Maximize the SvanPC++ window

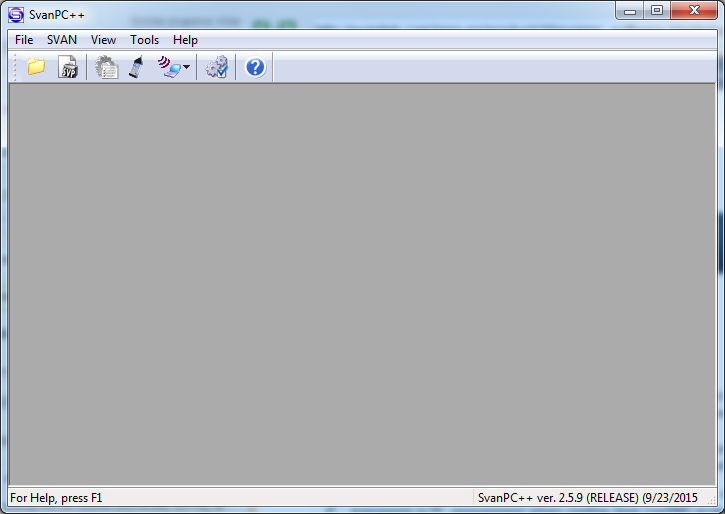657,11
